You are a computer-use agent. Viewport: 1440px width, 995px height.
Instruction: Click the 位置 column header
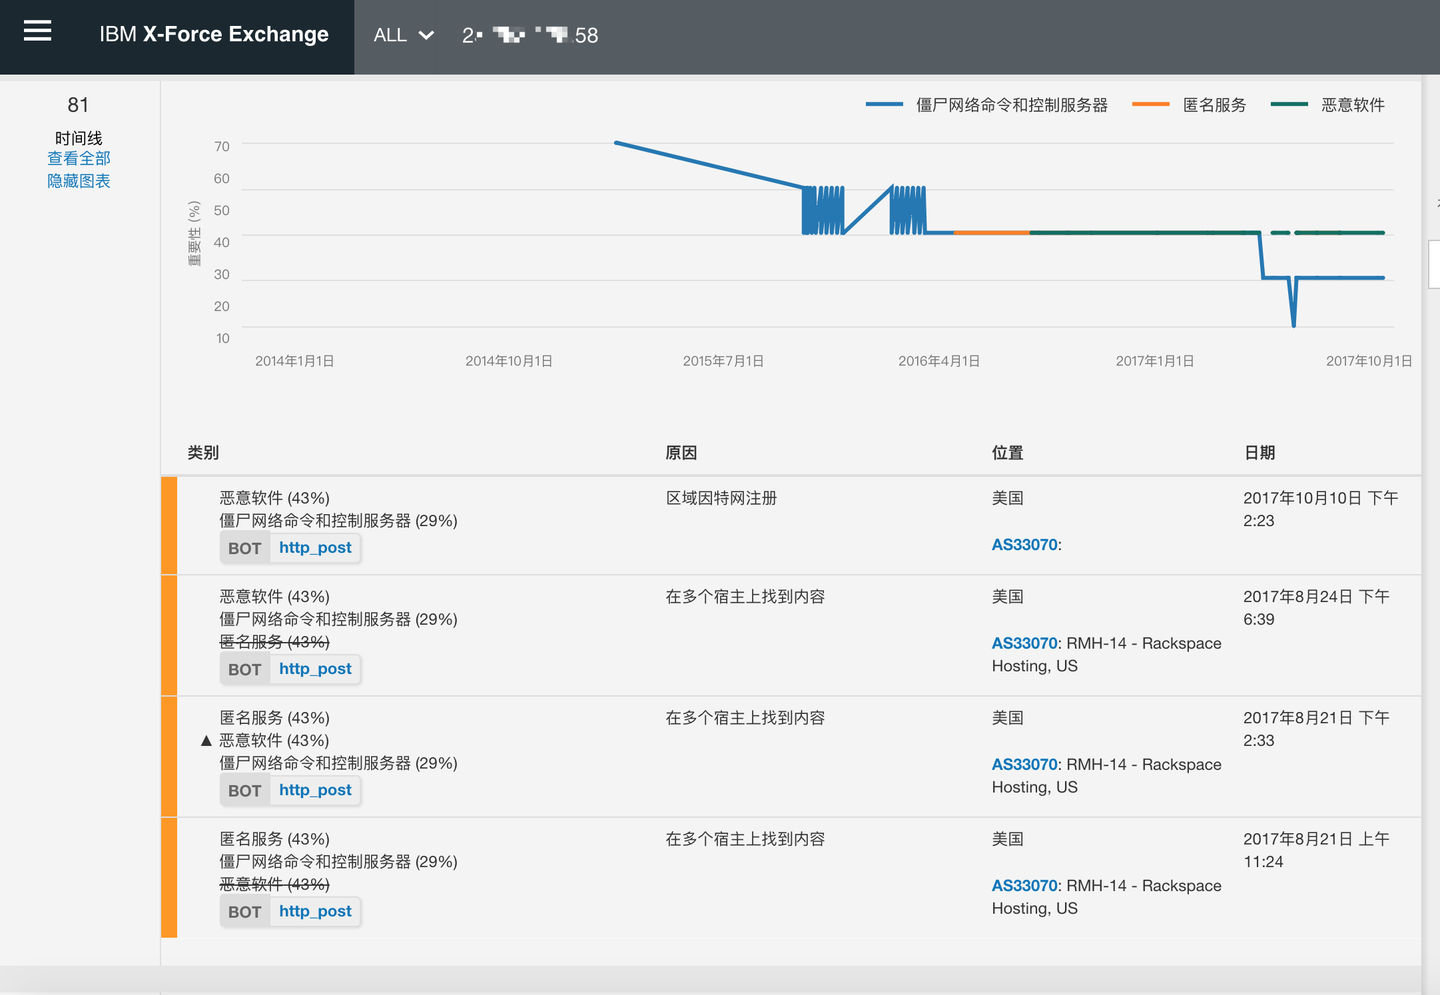tap(1007, 453)
